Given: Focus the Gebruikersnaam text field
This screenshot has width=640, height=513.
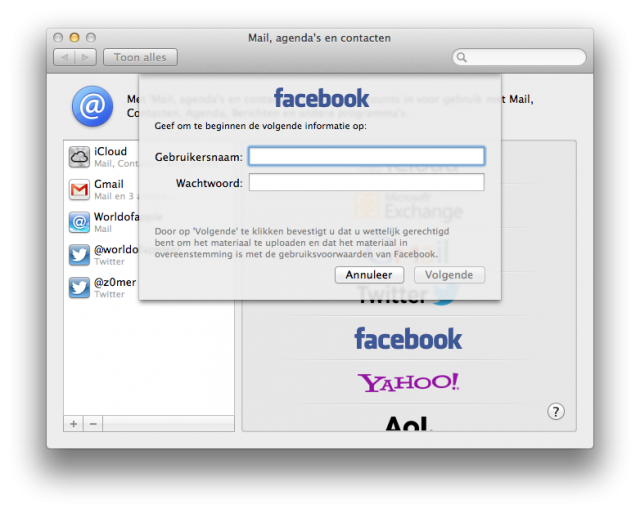Looking at the screenshot, I should 366,156.
